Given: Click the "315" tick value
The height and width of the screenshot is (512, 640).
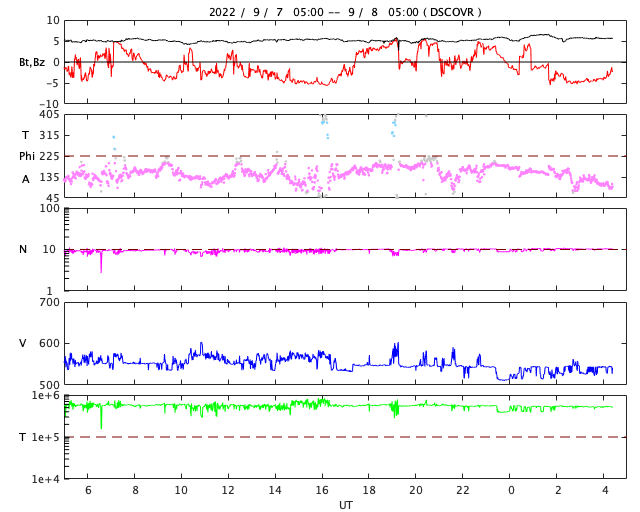Looking at the screenshot, I should pos(49,135).
